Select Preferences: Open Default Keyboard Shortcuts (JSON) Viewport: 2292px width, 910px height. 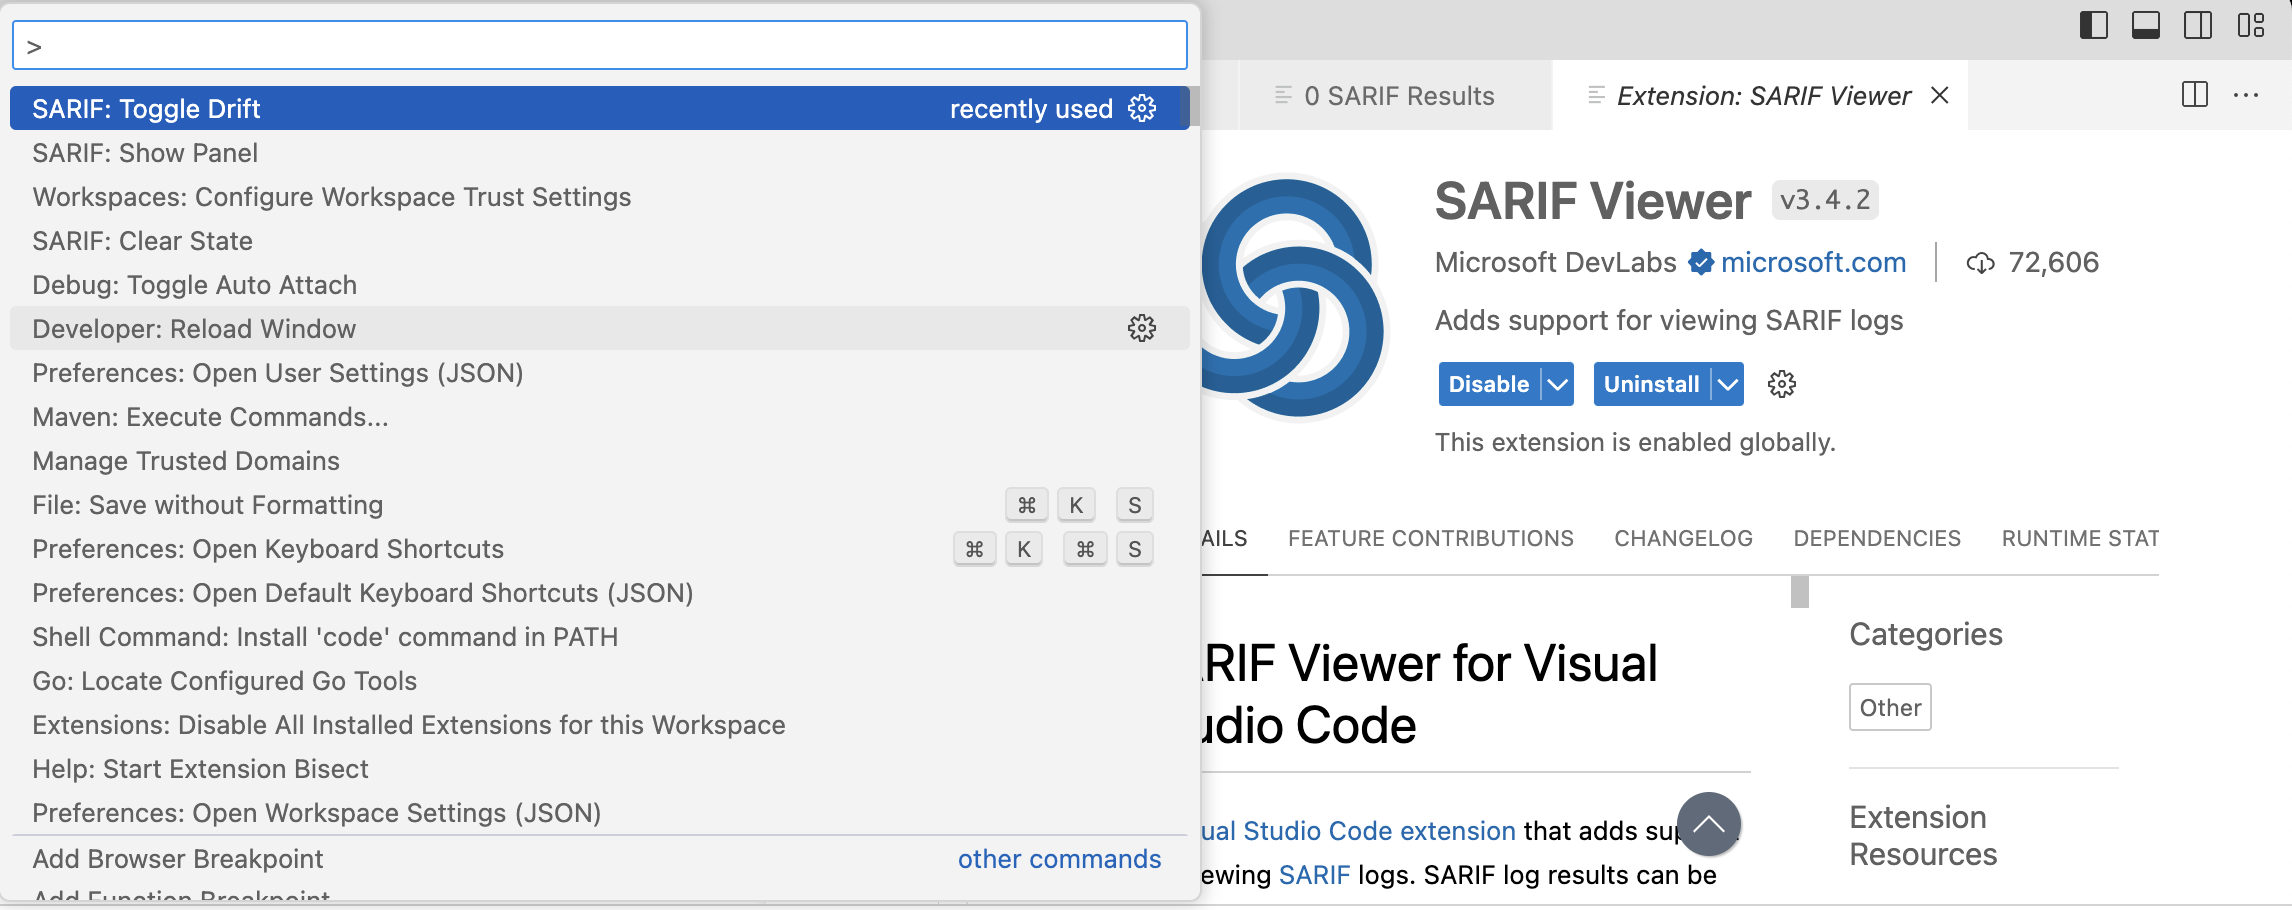(600, 592)
